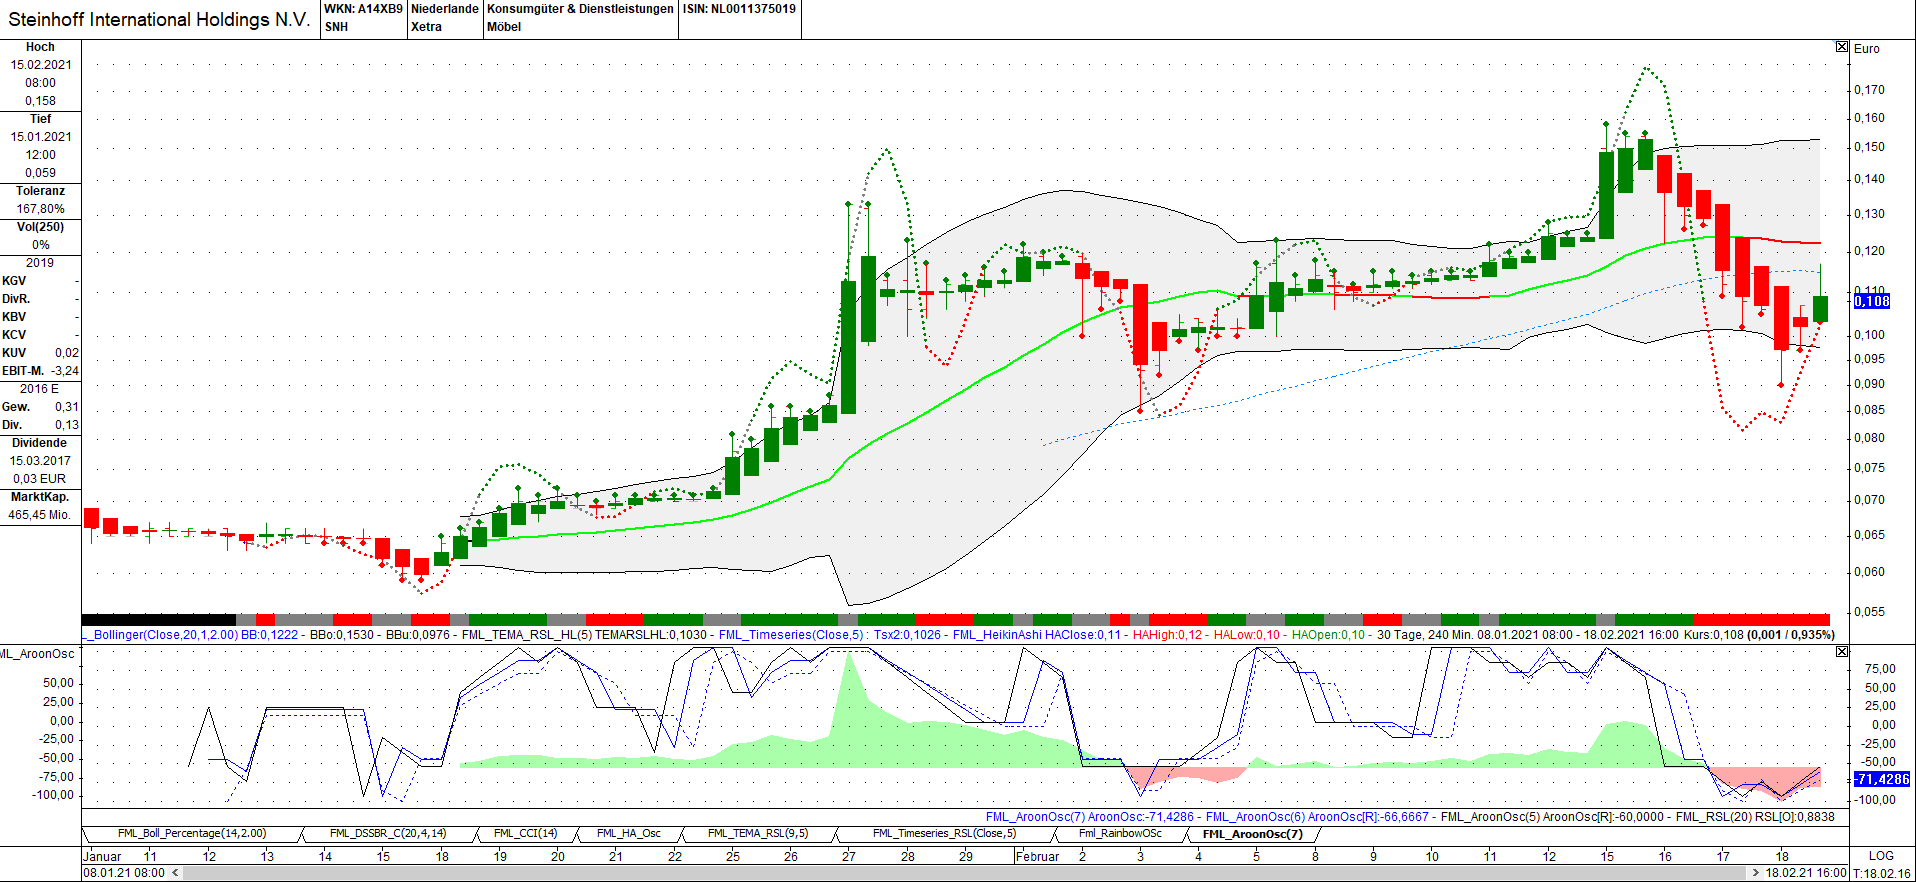Switch to the FML_HA_Osc tab

pos(629,834)
